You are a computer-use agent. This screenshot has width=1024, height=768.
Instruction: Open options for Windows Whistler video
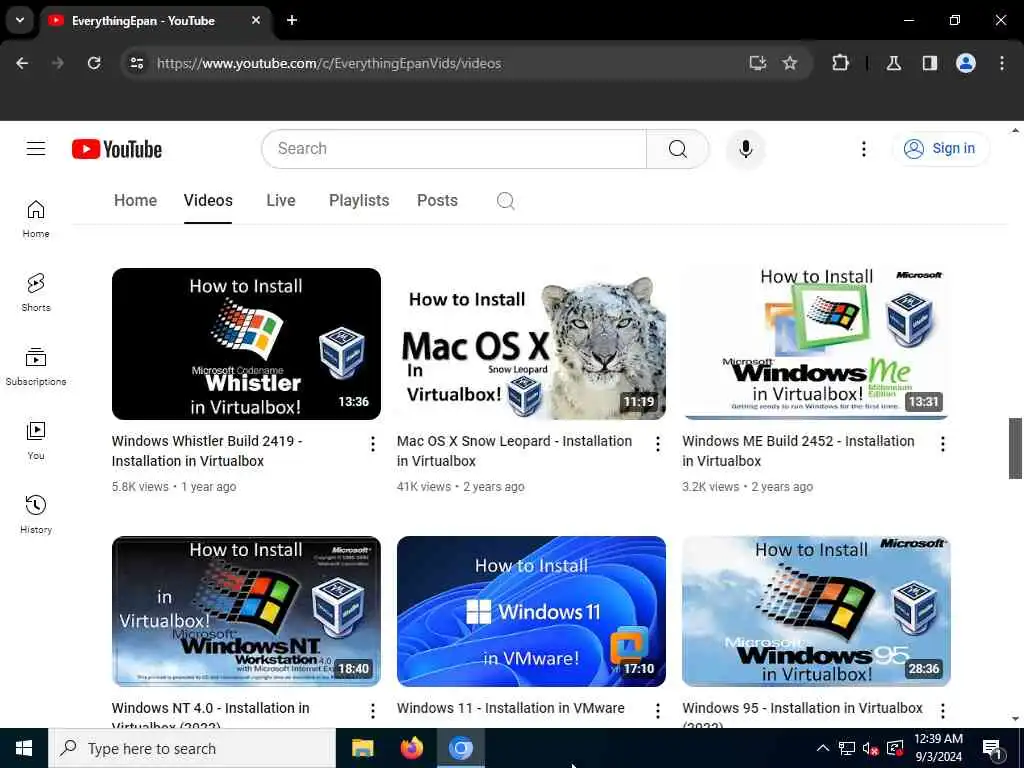pyautogui.click(x=372, y=444)
